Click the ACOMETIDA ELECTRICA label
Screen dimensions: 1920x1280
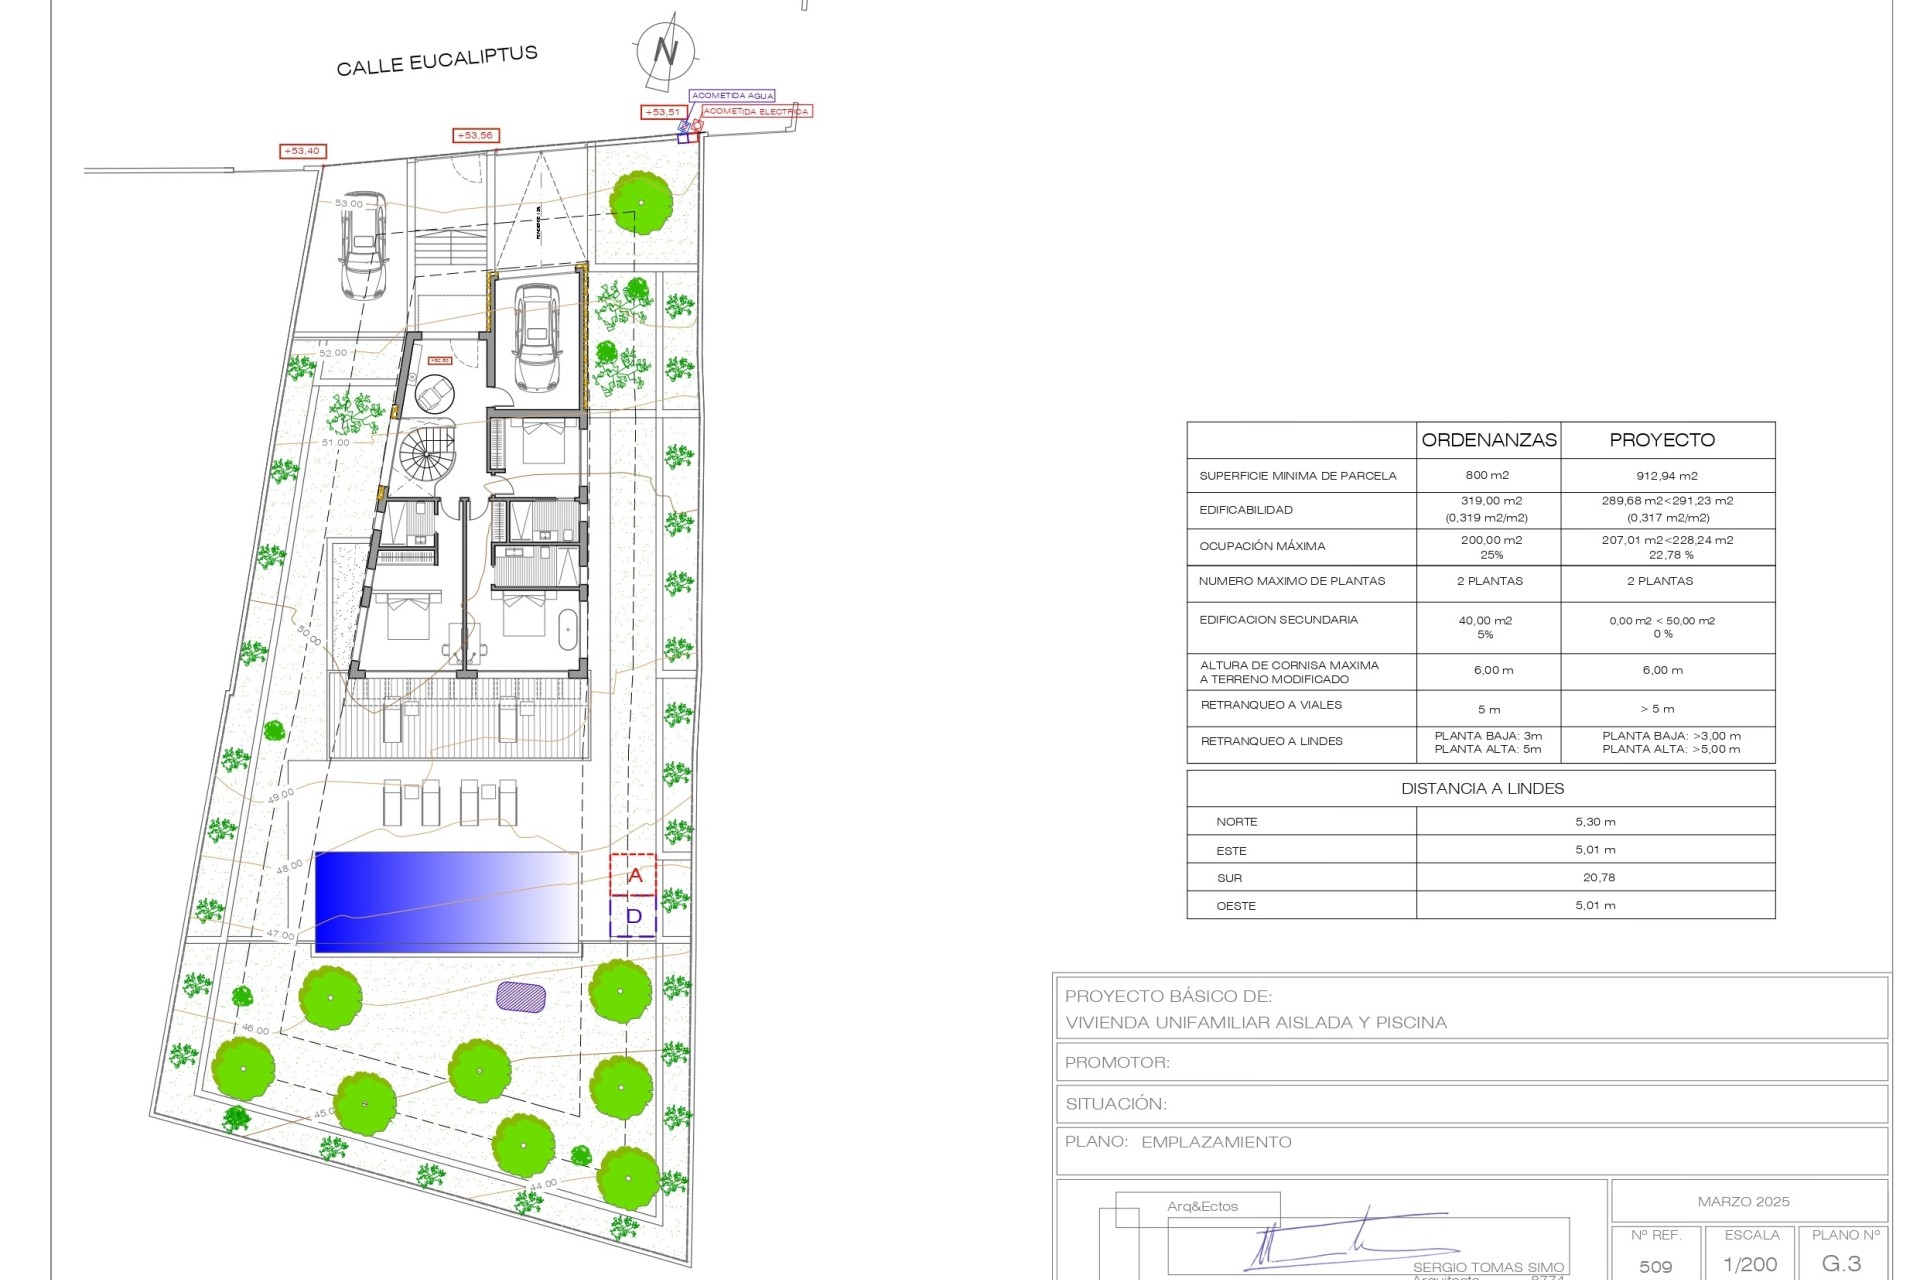pyautogui.click(x=756, y=111)
